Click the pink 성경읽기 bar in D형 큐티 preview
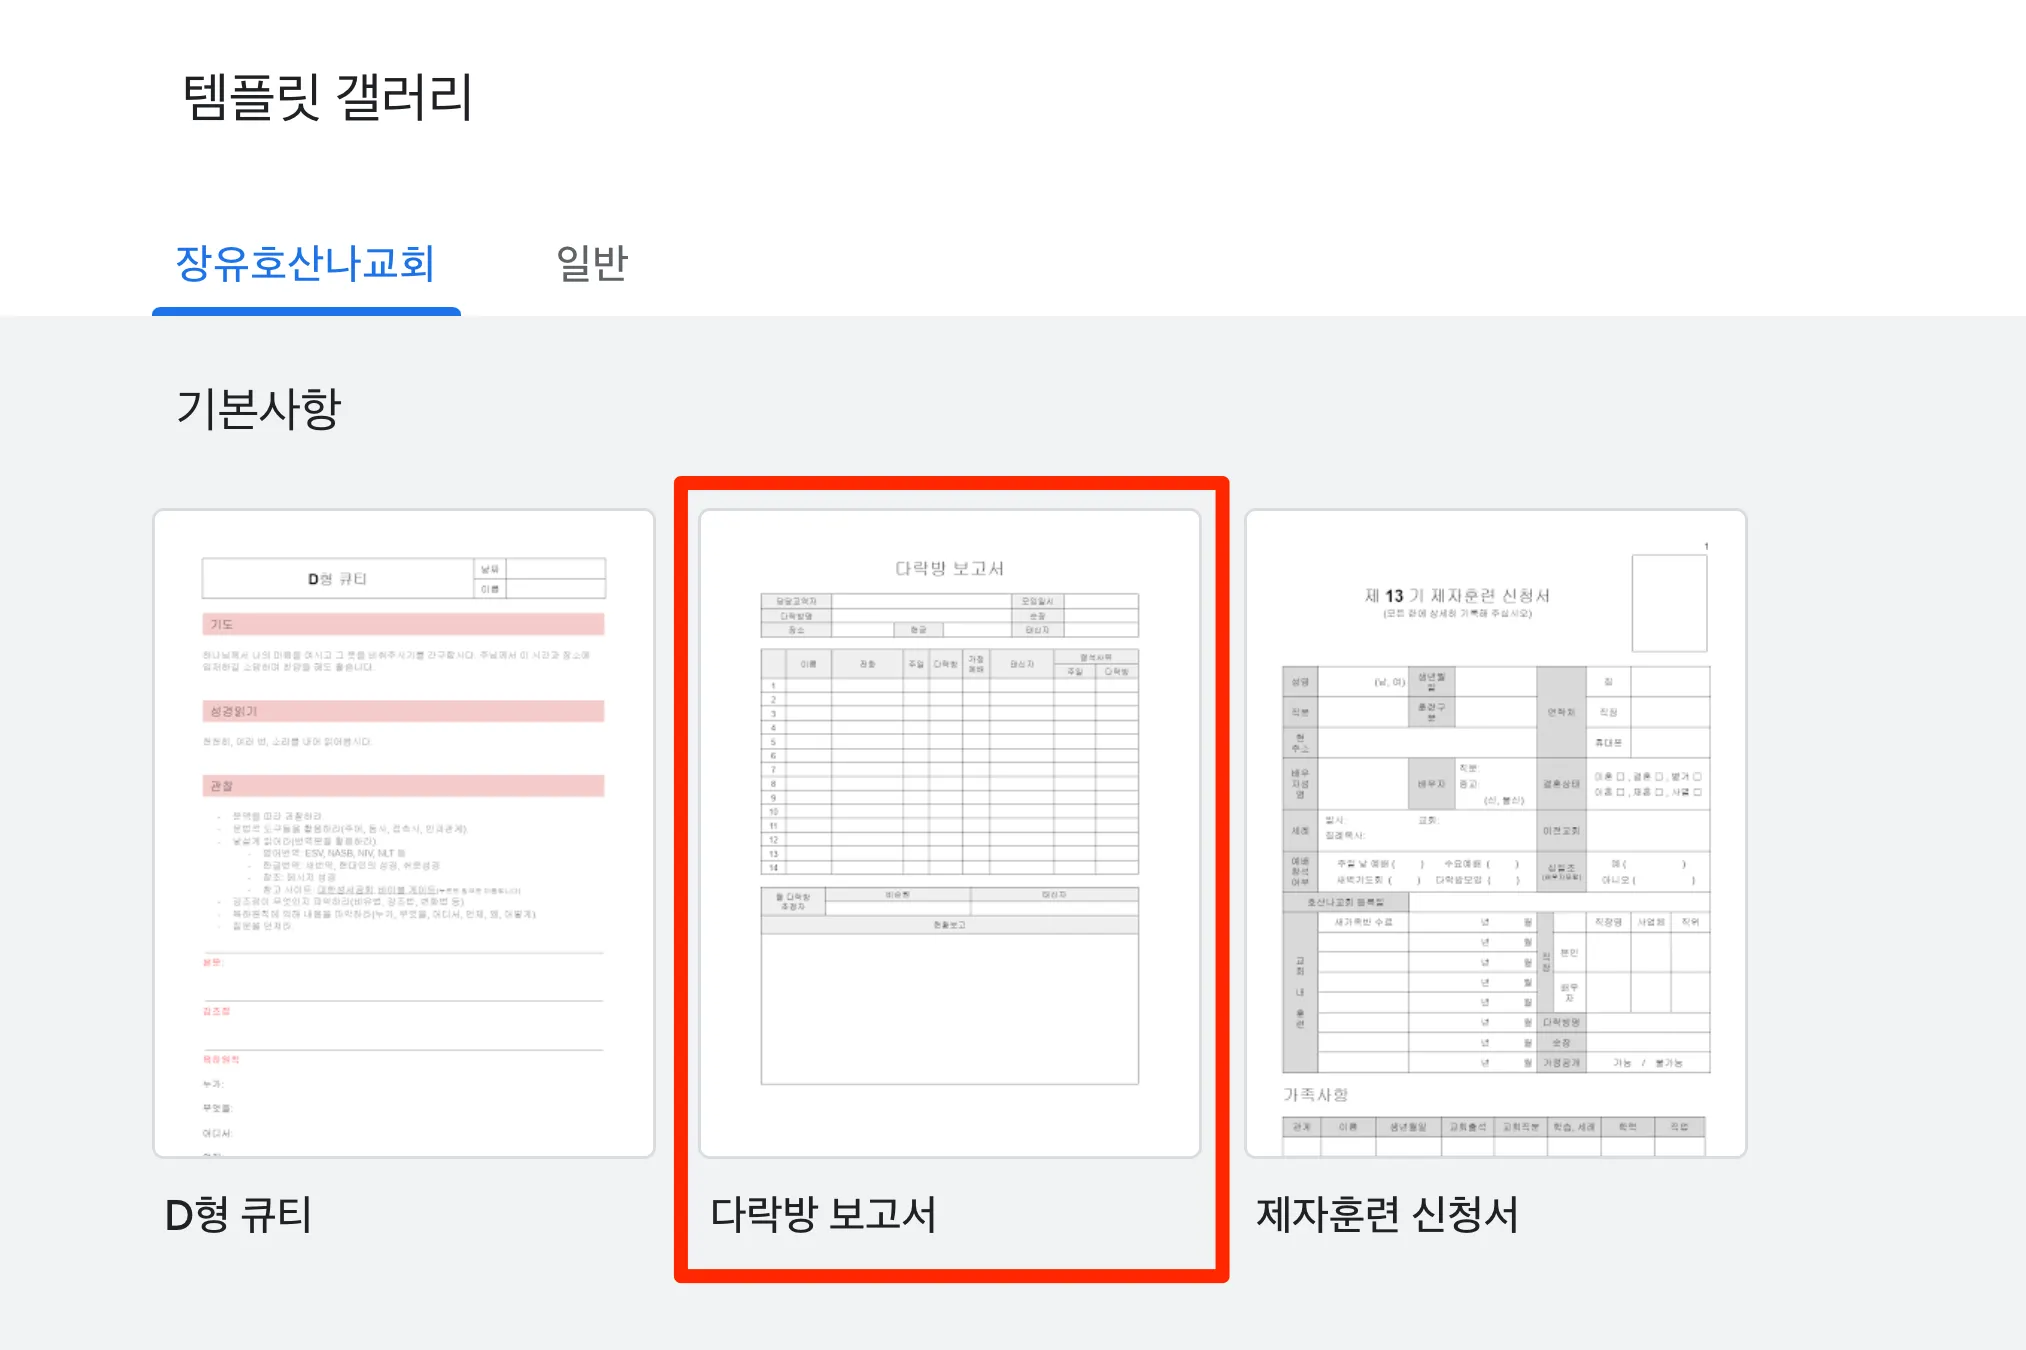This screenshot has width=2026, height=1350. 403,711
